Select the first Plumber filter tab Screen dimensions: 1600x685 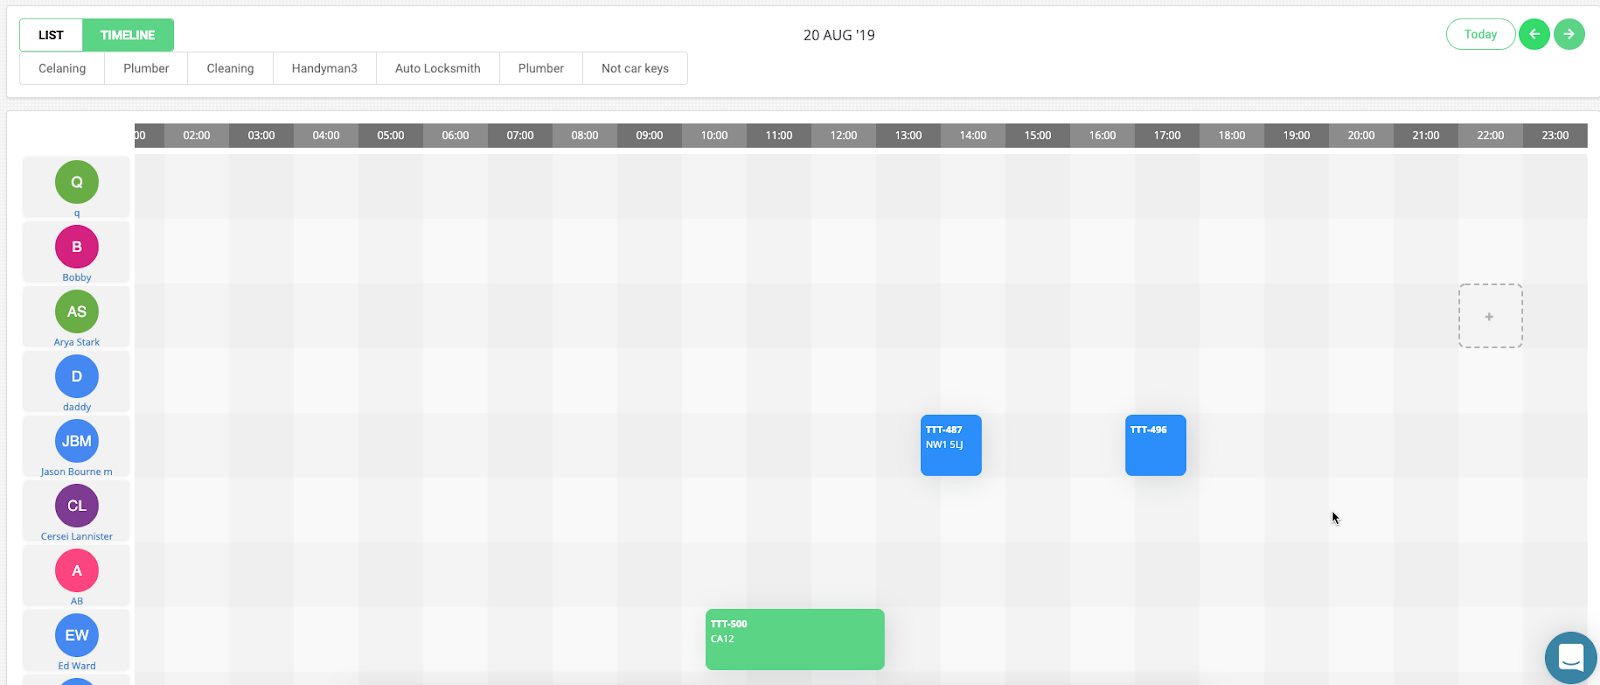146,68
